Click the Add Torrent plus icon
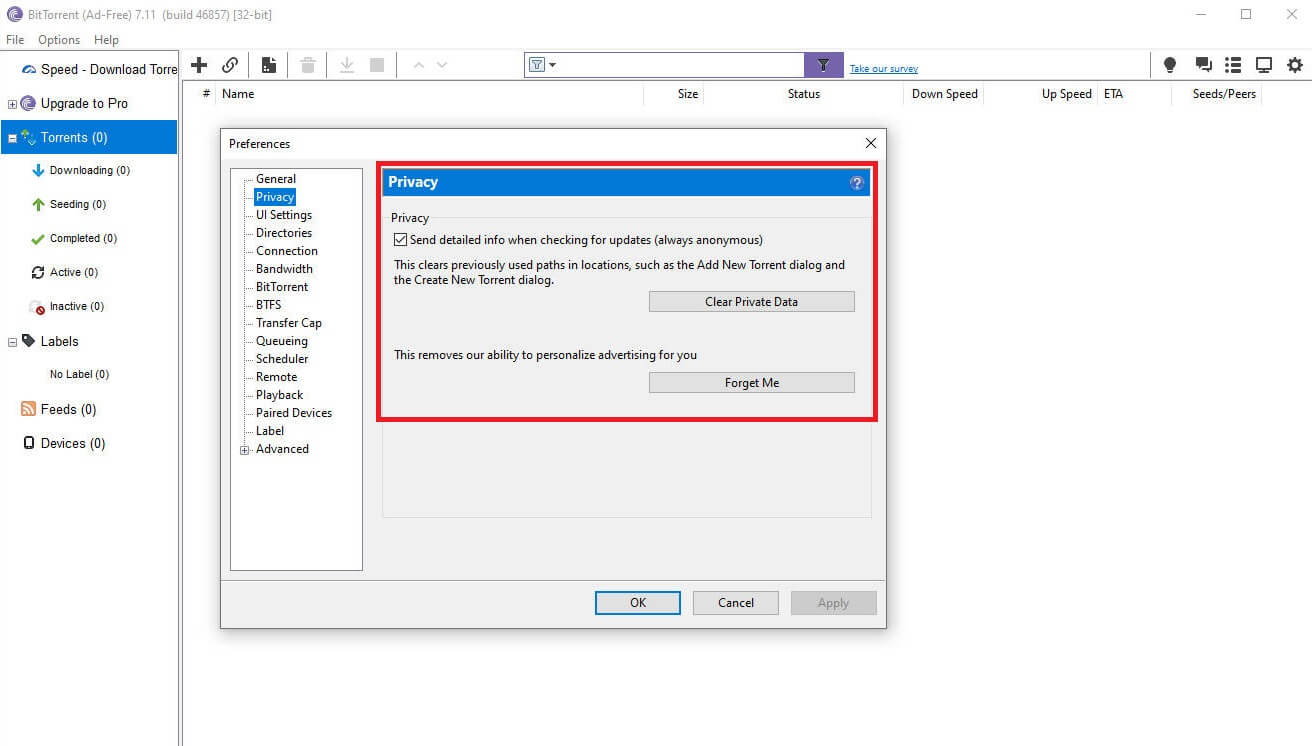The height and width of the screenshot is (746, 1312). click(x=199, y=65)
